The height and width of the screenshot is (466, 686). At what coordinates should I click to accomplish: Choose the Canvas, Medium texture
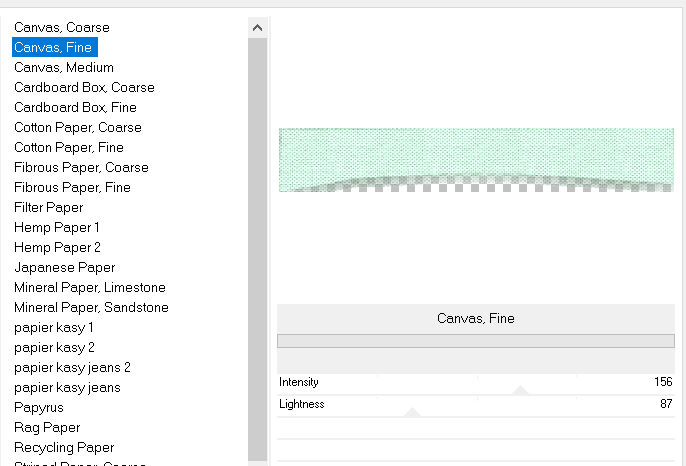click(x=64, y=67)
